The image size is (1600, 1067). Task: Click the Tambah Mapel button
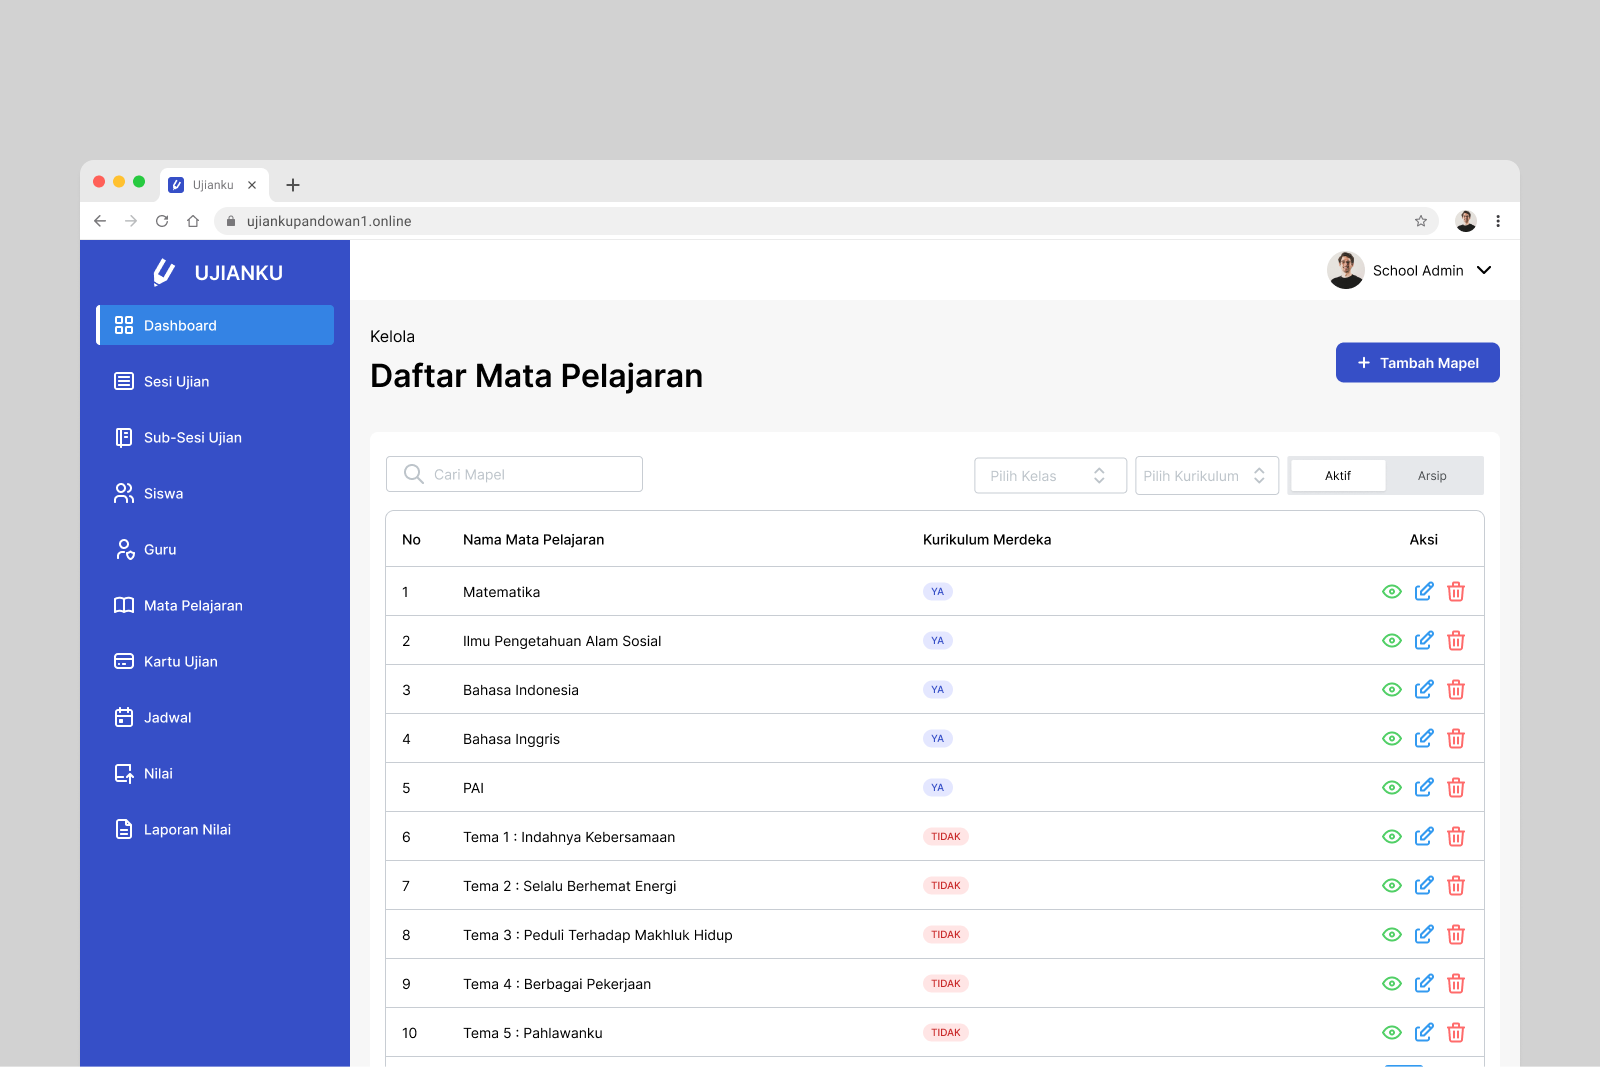click(x=1417, y=362)
